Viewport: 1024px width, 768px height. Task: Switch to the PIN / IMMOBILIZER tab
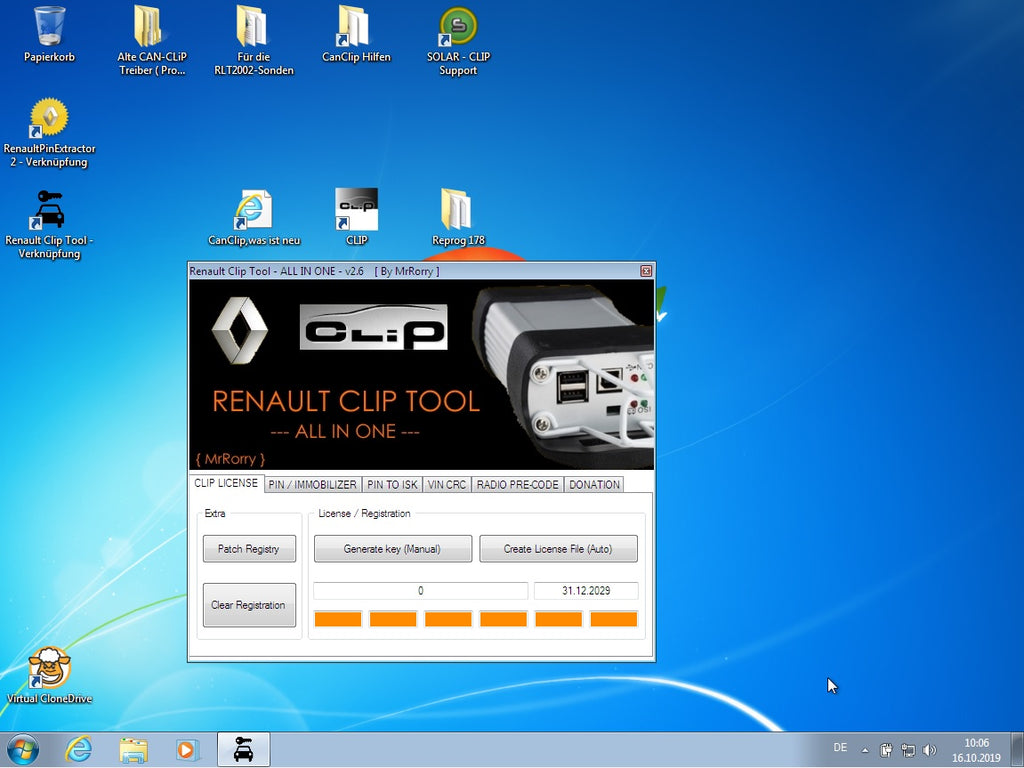[312, 484]
